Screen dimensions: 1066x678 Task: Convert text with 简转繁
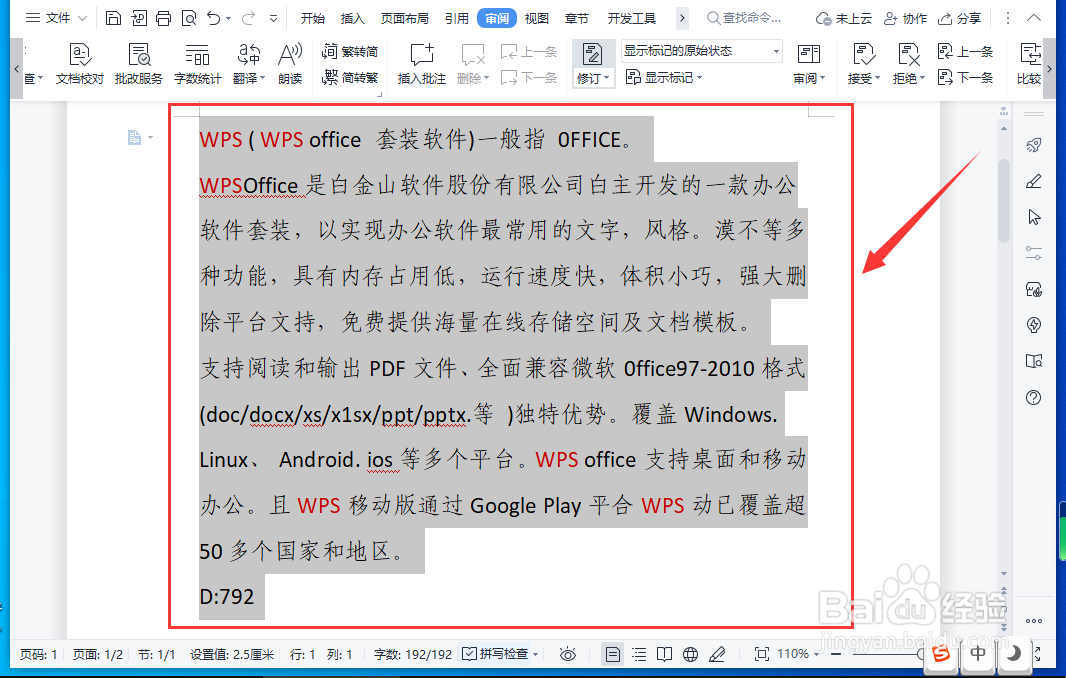coord(350,78)
